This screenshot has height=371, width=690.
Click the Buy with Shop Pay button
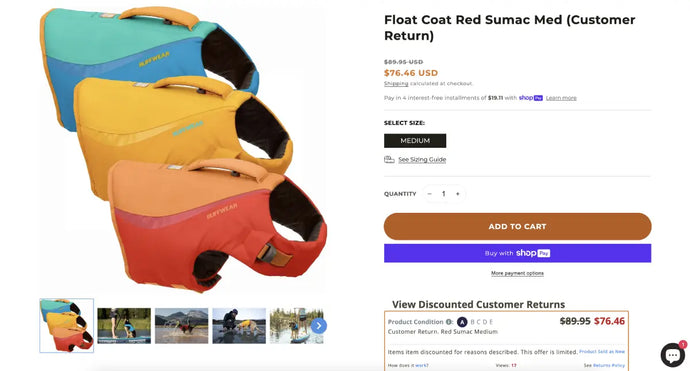518,253
